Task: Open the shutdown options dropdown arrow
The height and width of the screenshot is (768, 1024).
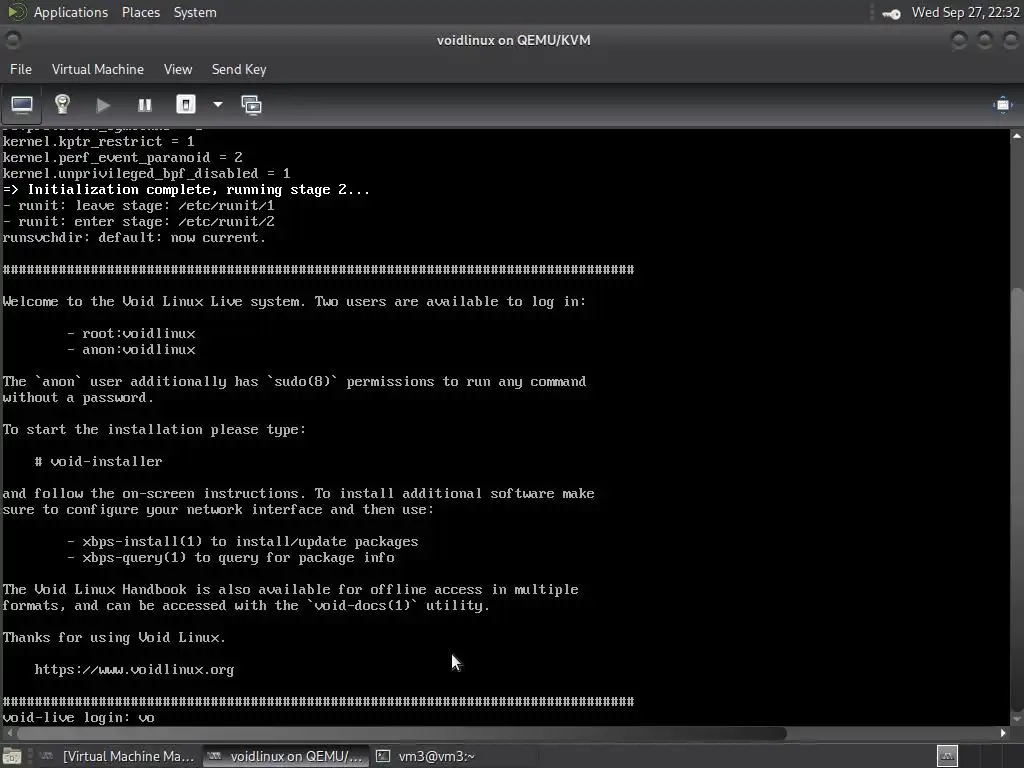Action: tap(217, 104)
